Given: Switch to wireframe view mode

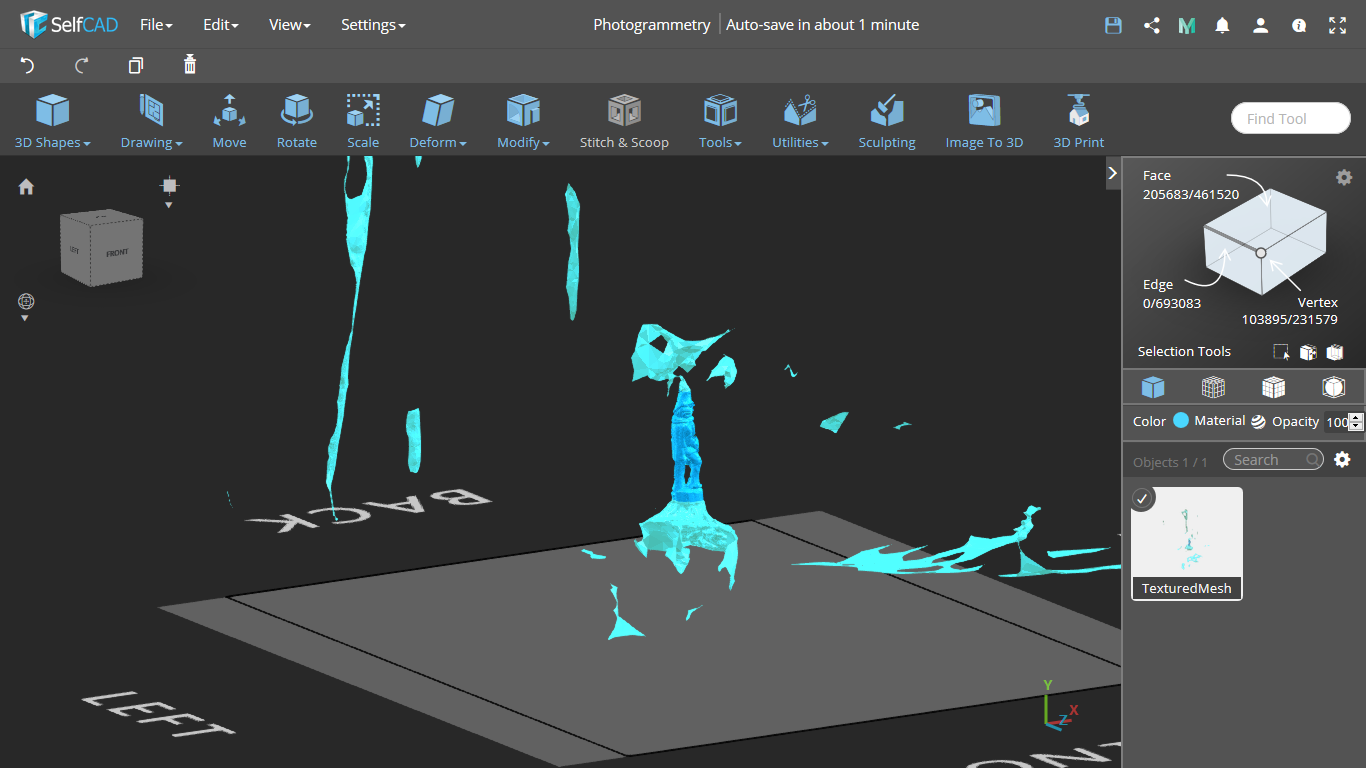Looking at the screenshot, I should (x=1213, y=387).
